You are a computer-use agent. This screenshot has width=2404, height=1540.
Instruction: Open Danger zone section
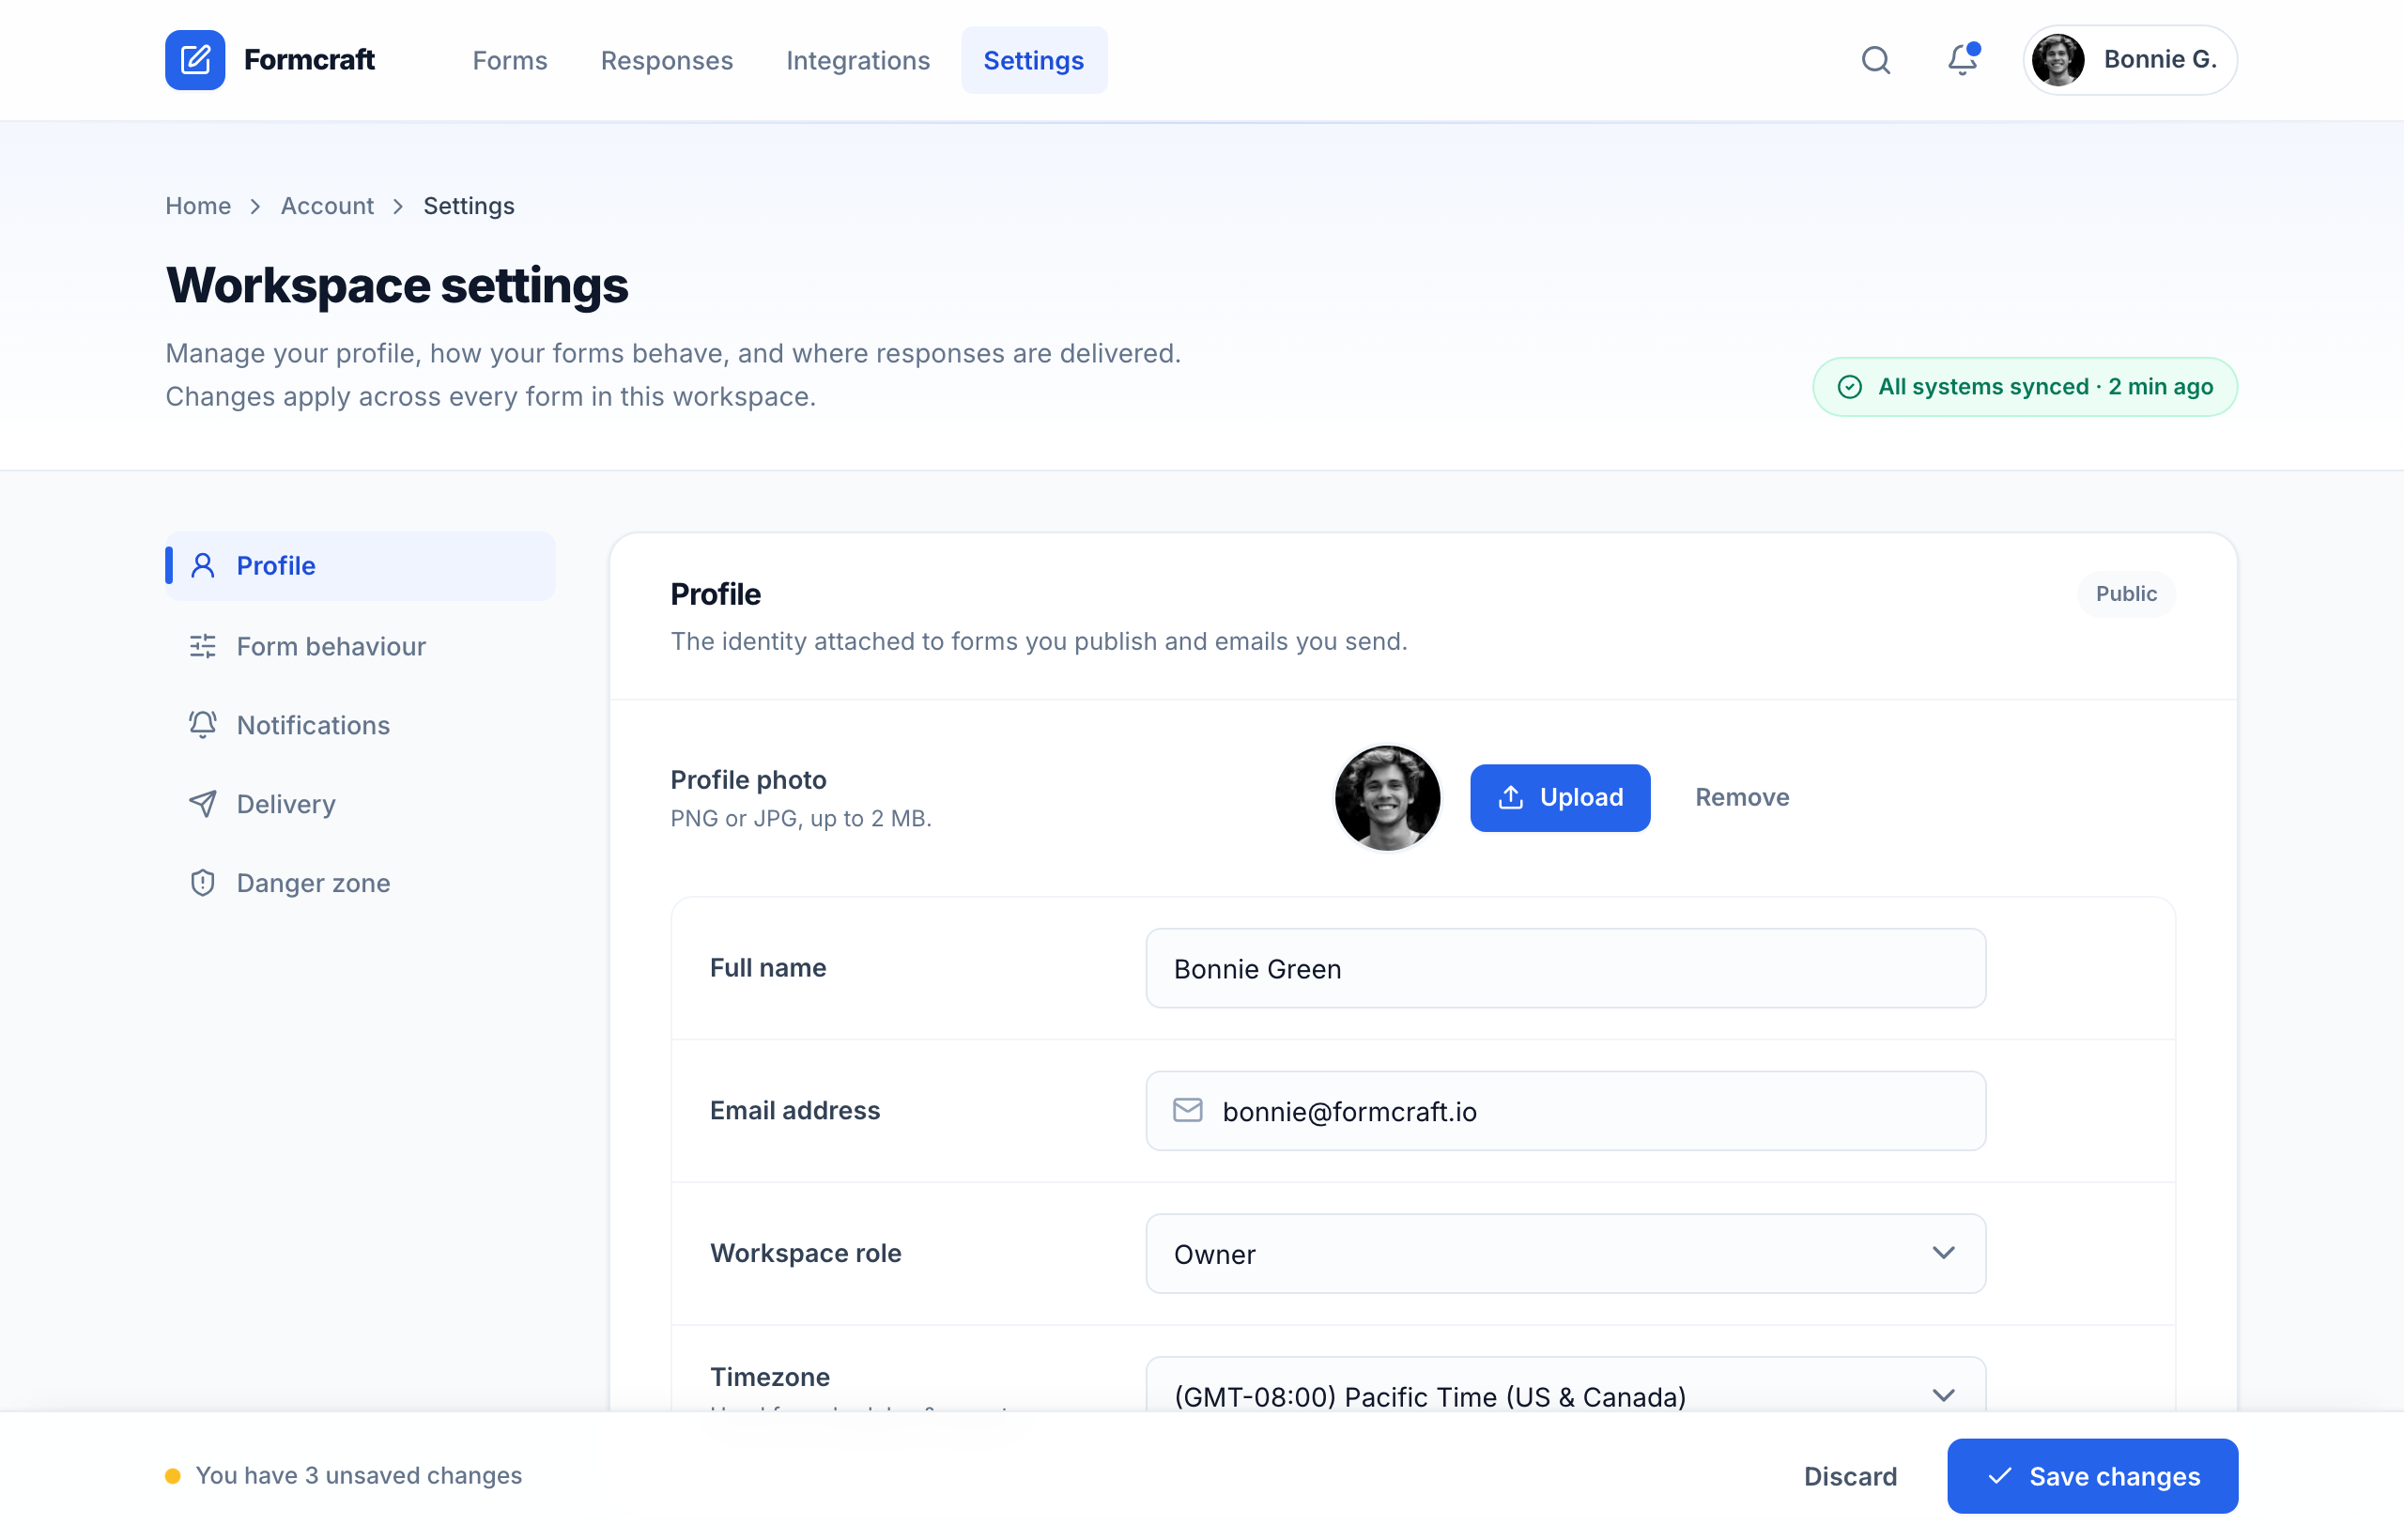click(x=360, y=883)
